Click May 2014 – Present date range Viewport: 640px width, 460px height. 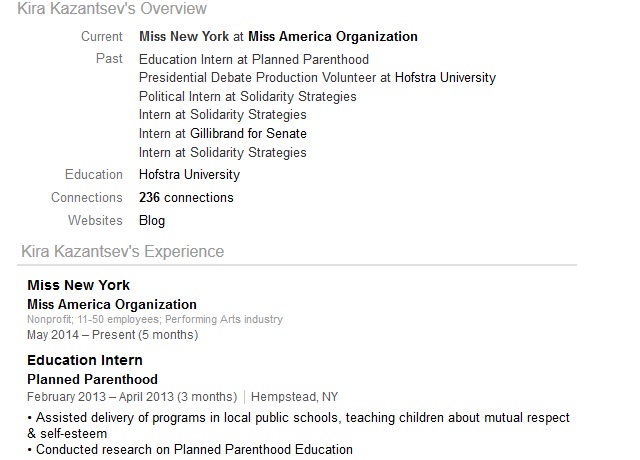pyautogui.click(x=113, y=335)
